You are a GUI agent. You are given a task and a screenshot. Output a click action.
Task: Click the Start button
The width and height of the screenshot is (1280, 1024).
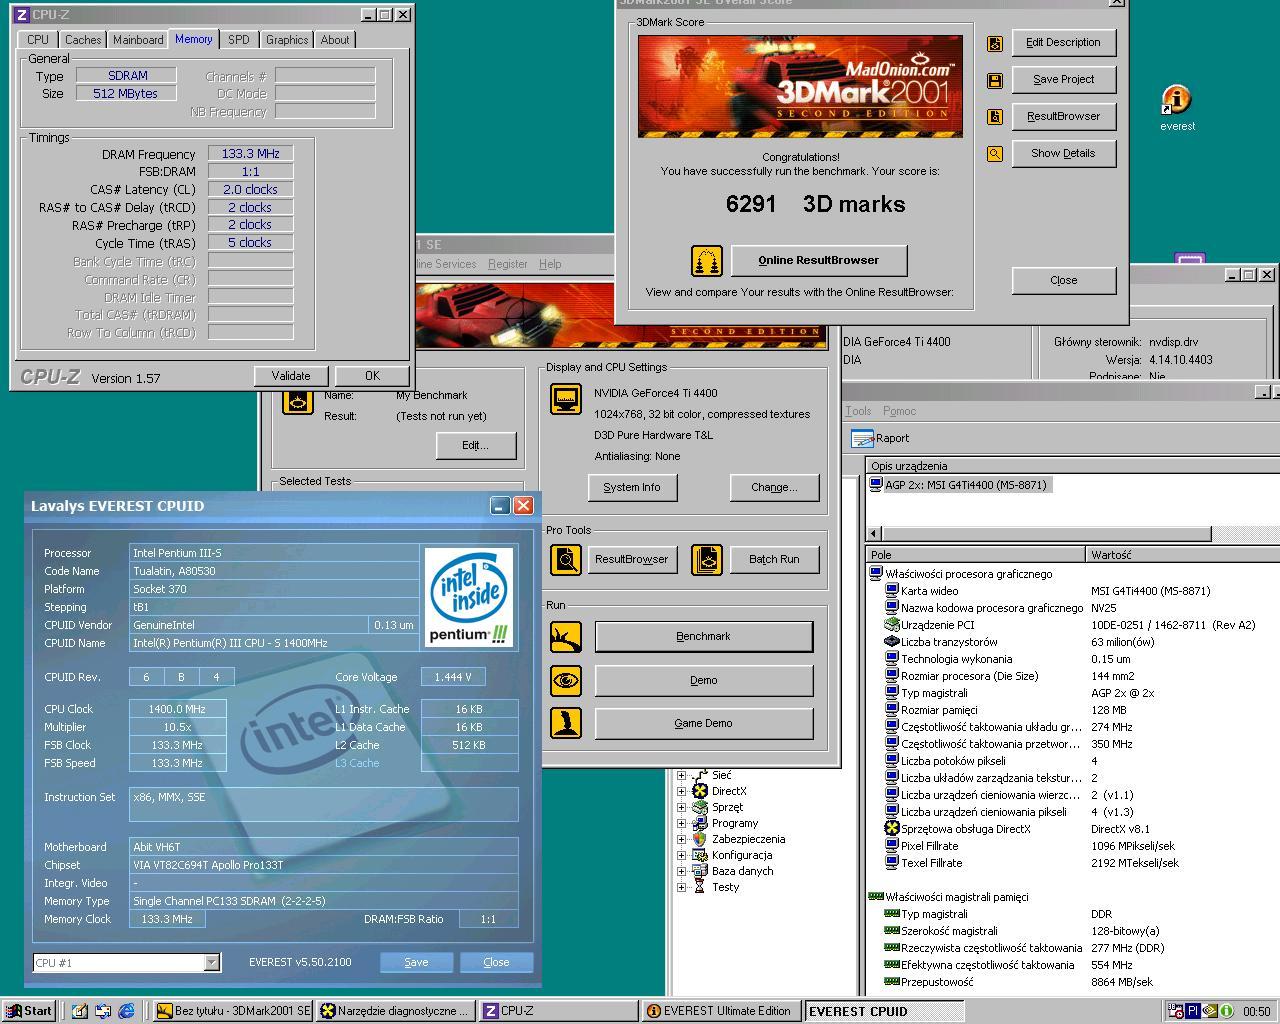[28, 1011]
